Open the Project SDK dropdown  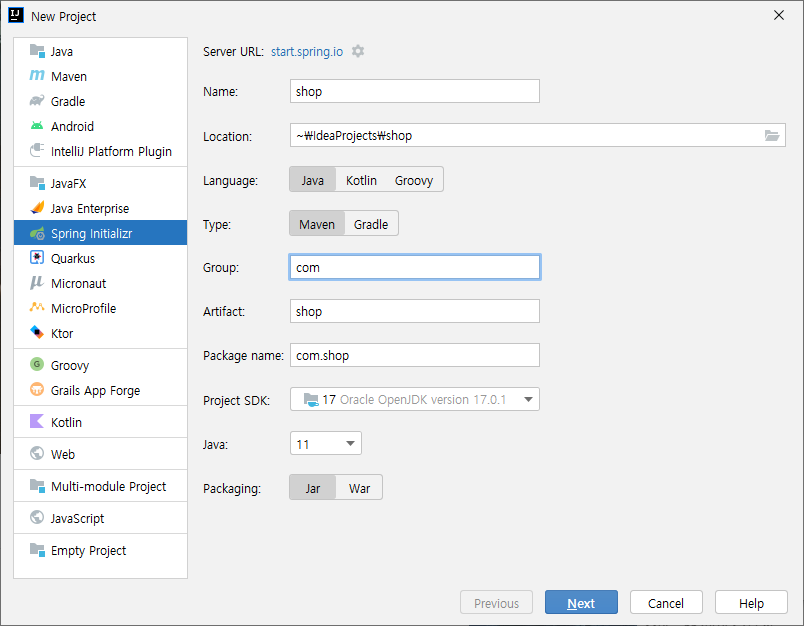click(415, 399)
